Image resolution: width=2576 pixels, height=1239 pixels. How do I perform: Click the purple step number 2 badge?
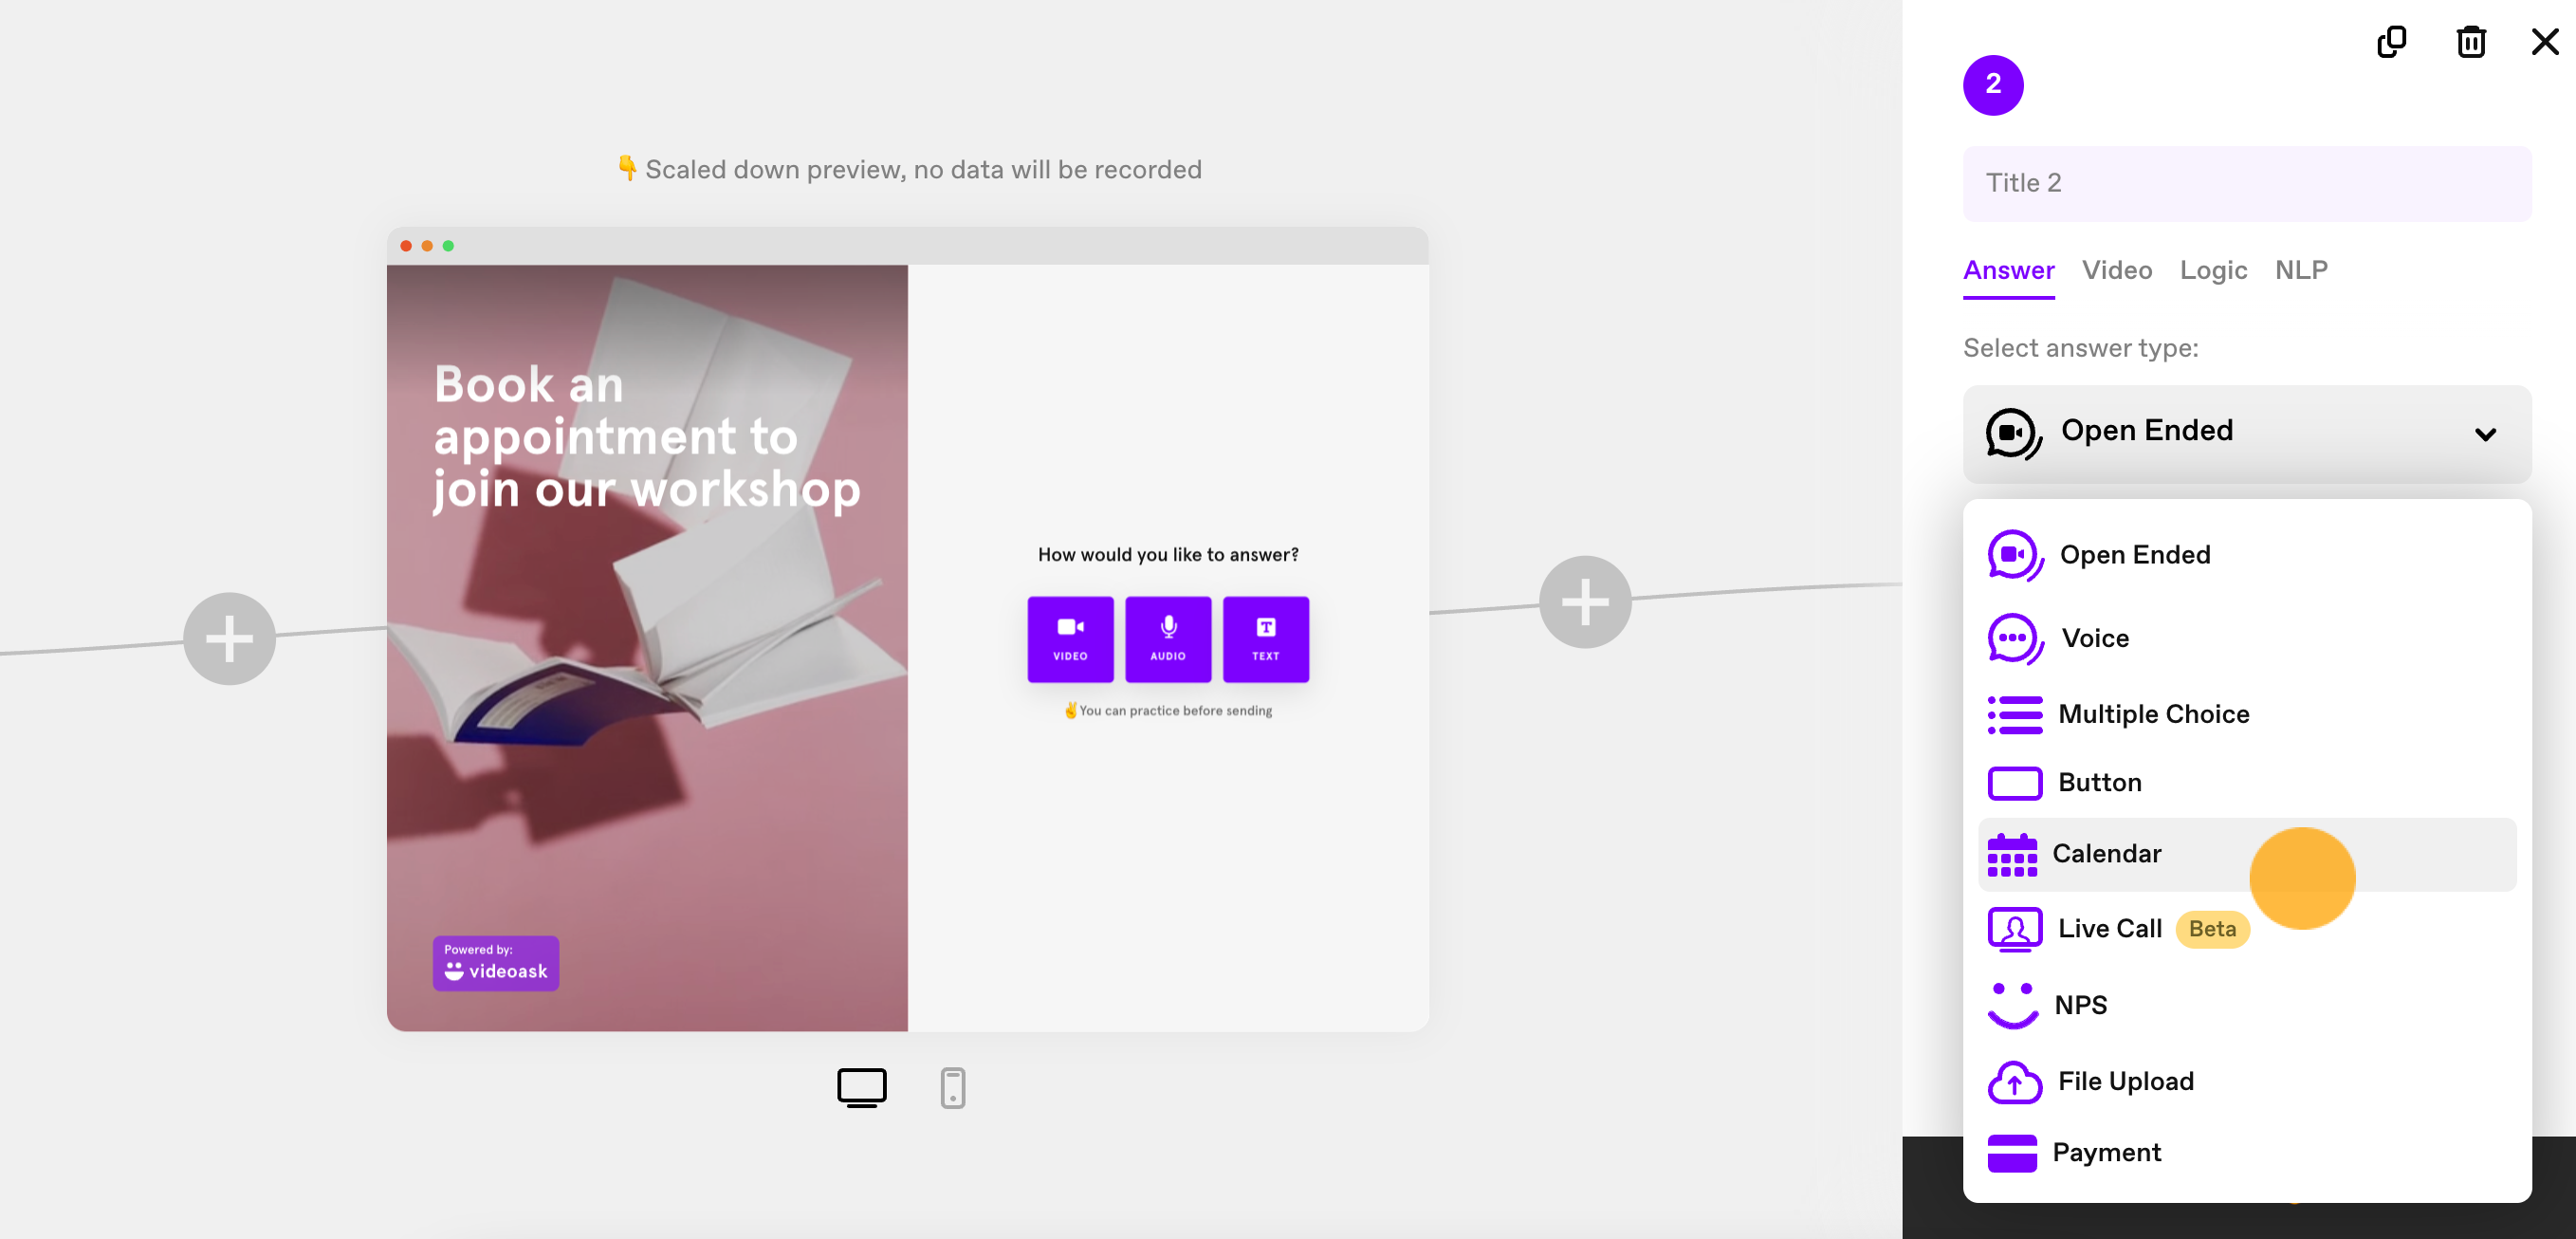(x=1992, y=85)
